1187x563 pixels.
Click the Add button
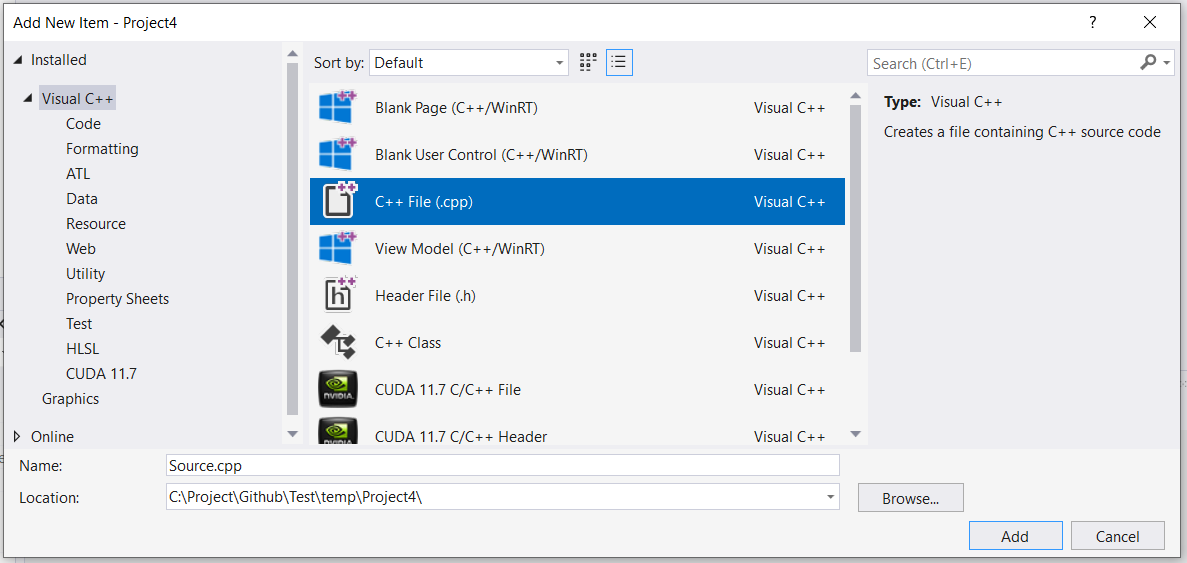[1015, 536]
